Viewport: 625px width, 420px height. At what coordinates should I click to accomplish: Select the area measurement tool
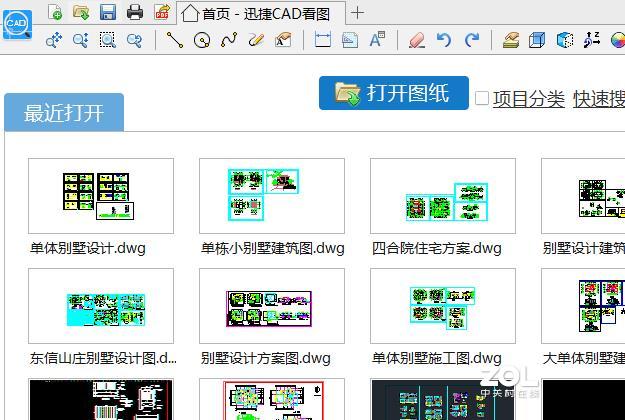[x=350, y=40]
